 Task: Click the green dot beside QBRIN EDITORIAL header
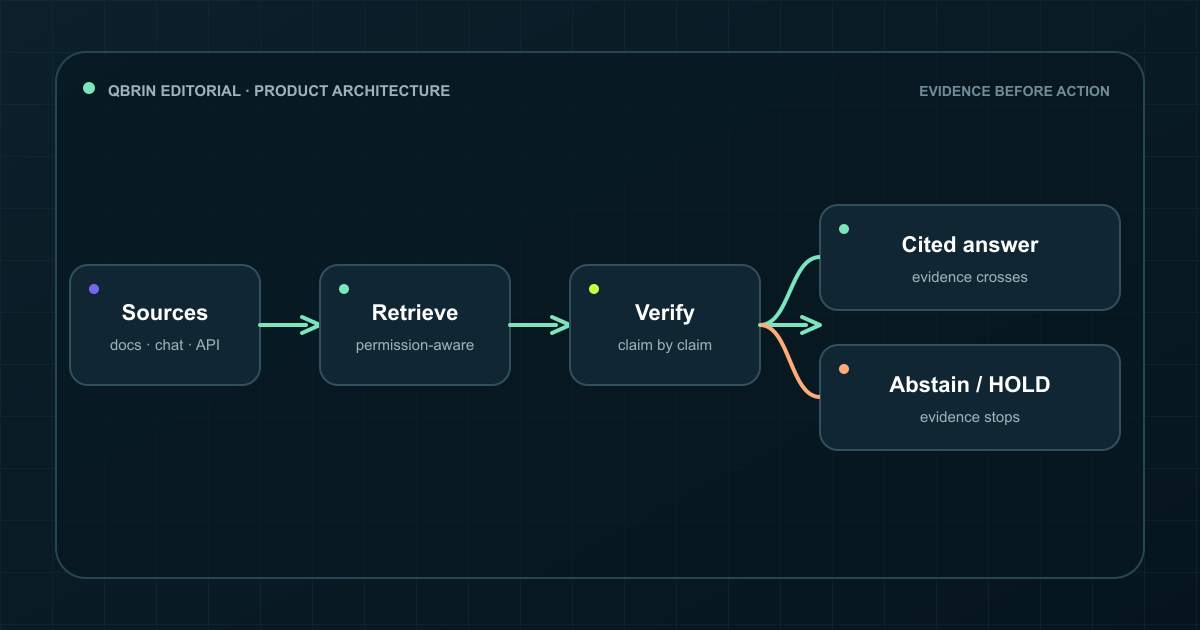[x=89, y=89]
